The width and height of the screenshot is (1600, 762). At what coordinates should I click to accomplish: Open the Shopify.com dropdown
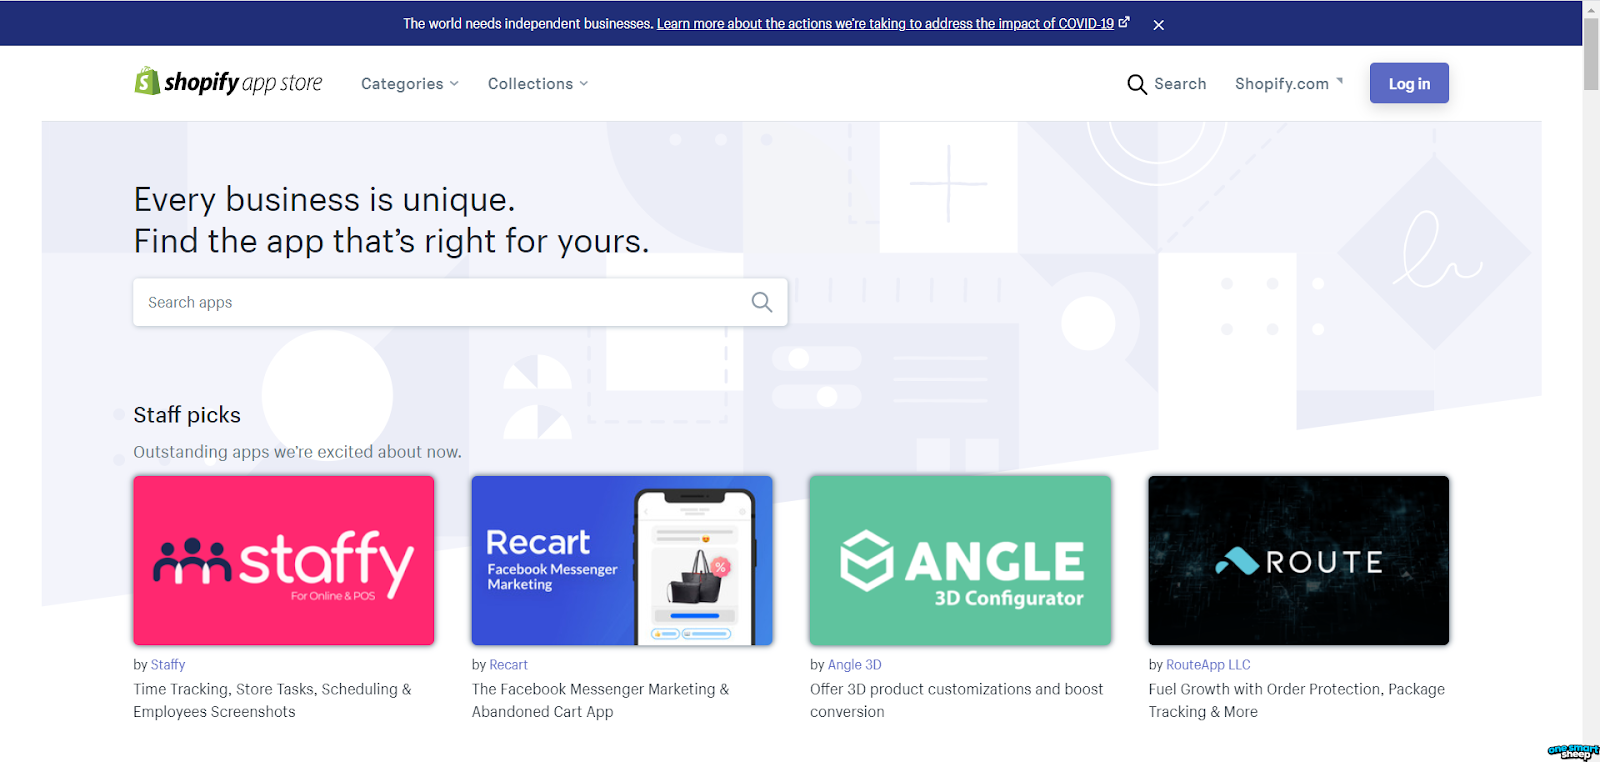pos(1289,84)
